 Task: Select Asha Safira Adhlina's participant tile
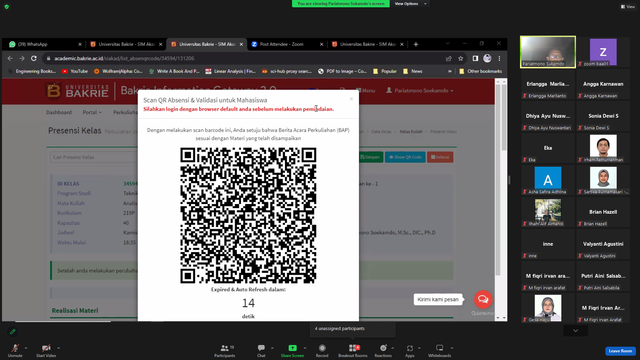(x=548, y=180)
